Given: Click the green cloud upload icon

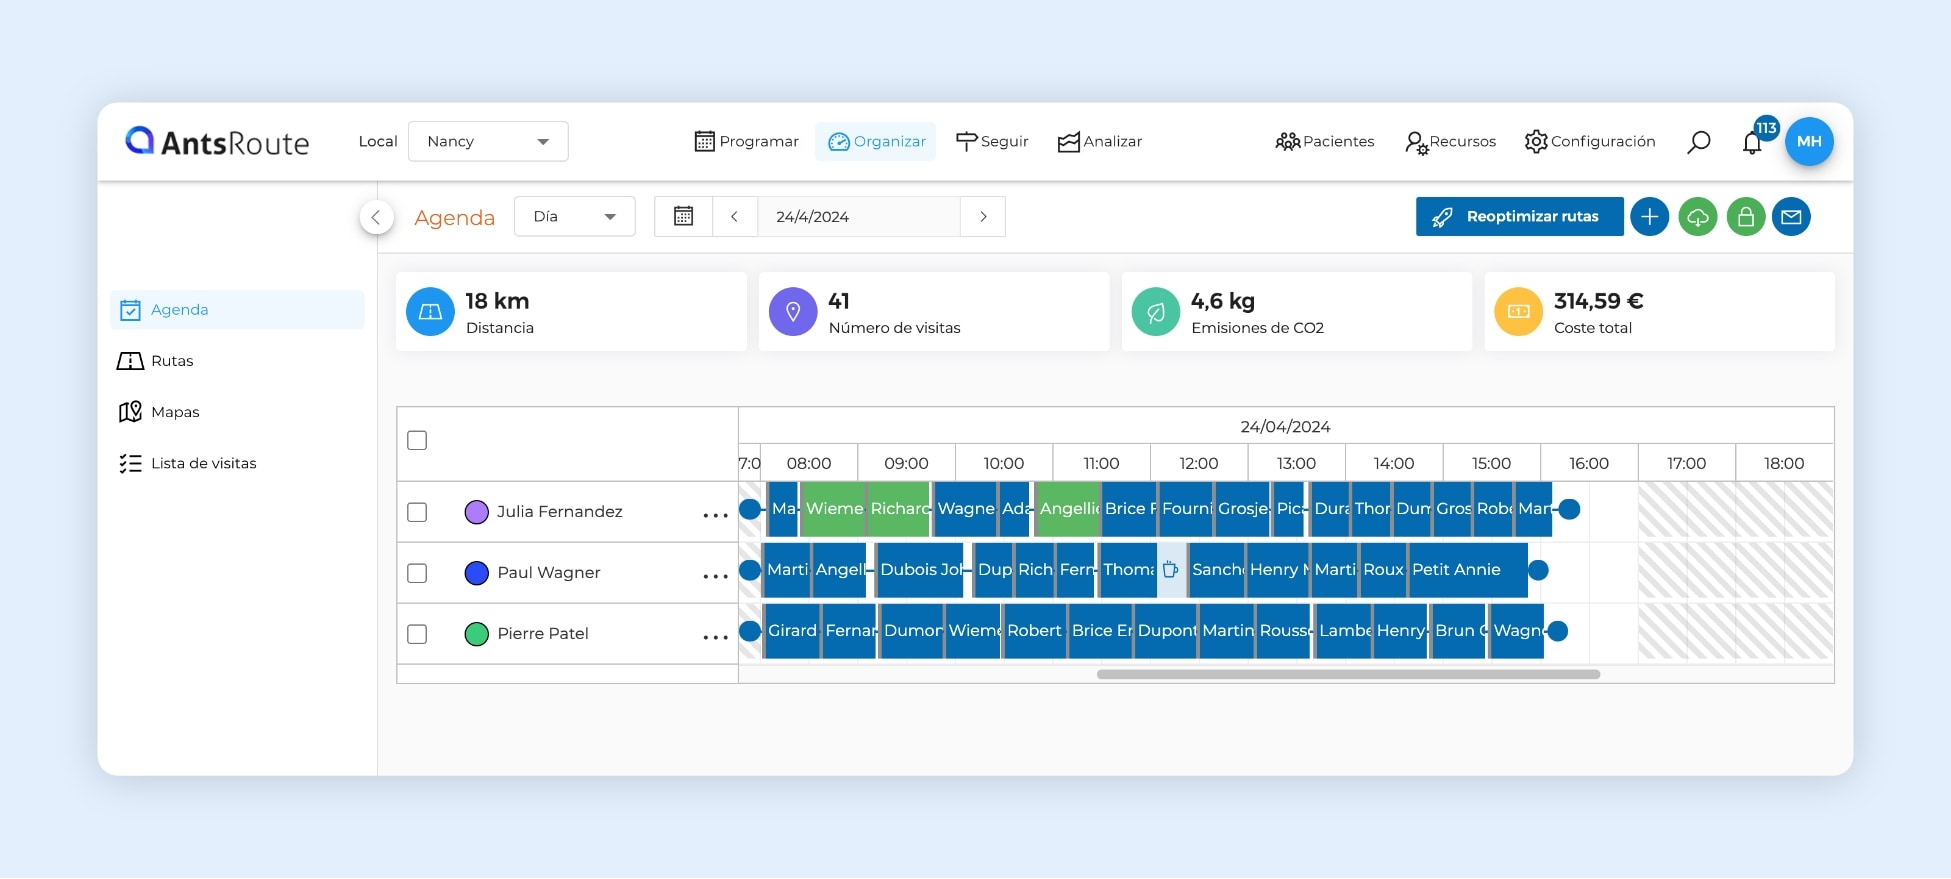Looking at the screenshot, I should (1697, 217).
